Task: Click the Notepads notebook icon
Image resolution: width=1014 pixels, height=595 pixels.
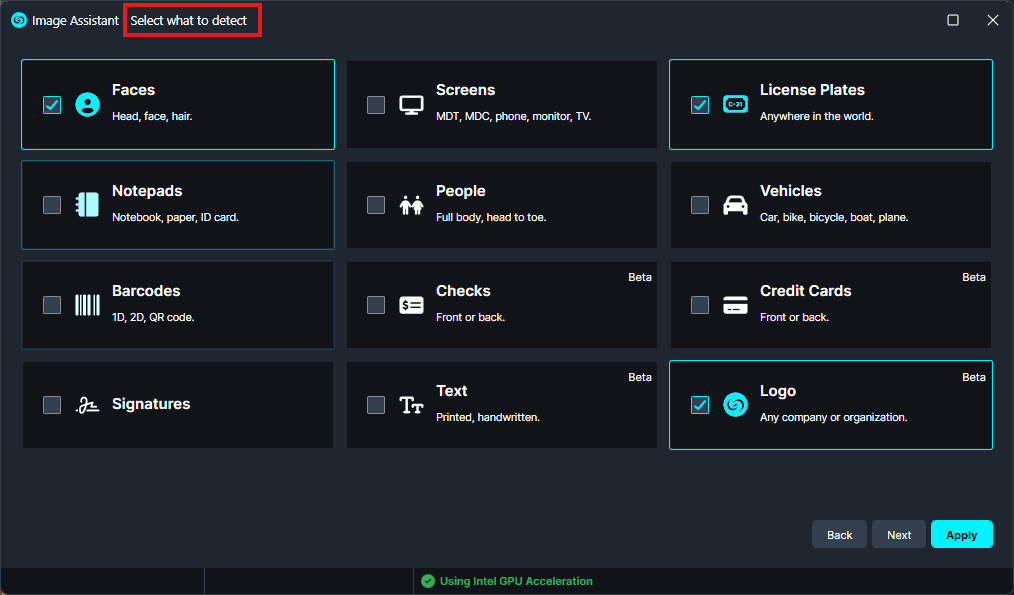Action: click(87, 204)
